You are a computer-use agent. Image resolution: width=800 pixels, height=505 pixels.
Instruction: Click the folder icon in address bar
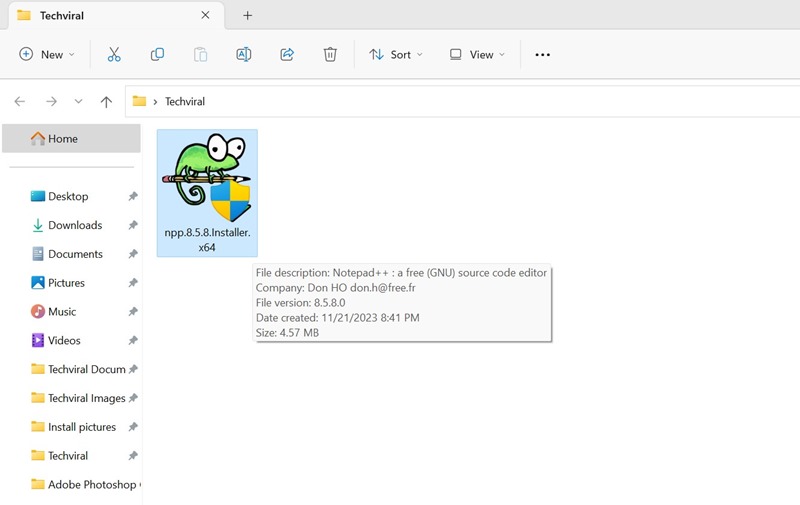pos(139,101)
